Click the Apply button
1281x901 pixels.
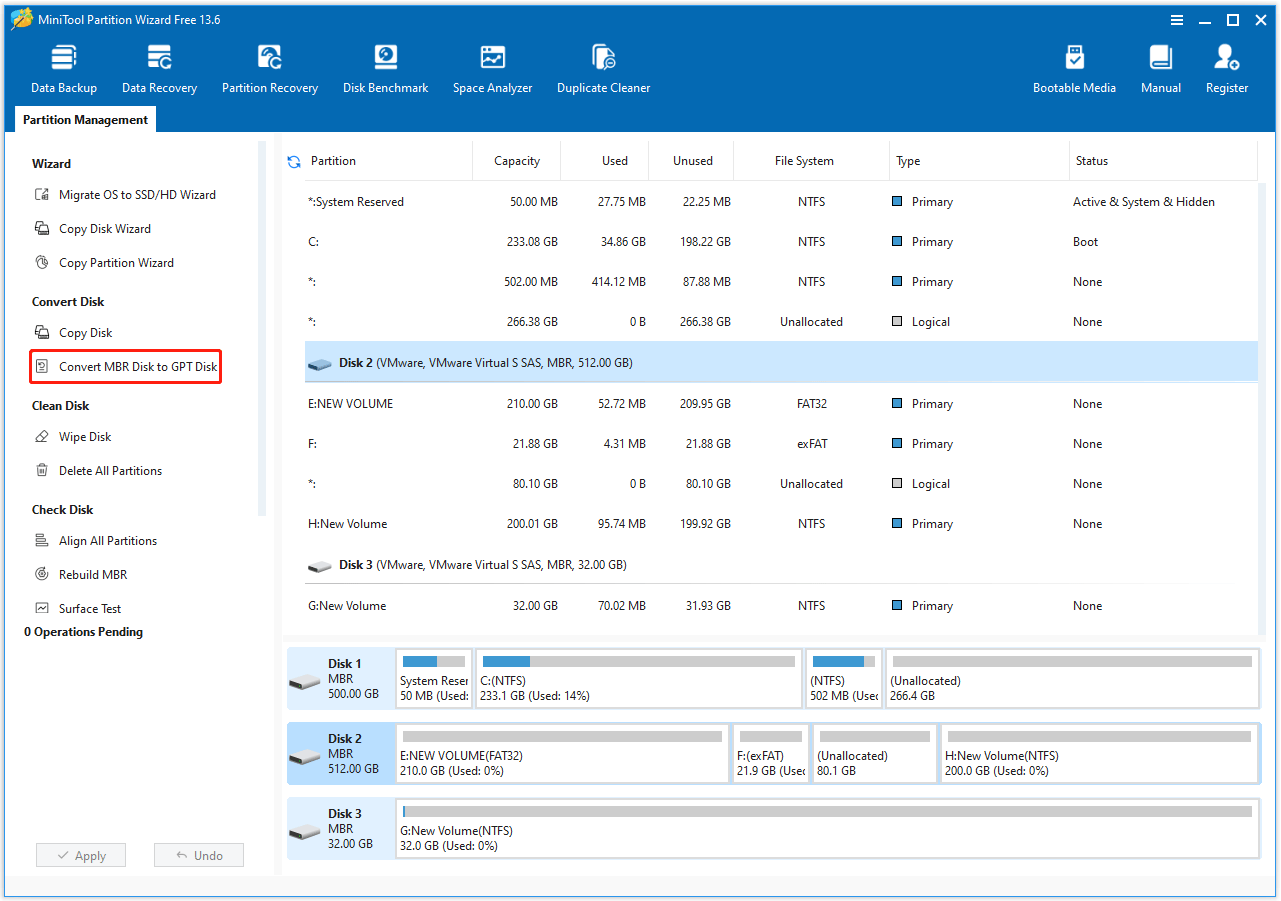[x=81, y=856]
